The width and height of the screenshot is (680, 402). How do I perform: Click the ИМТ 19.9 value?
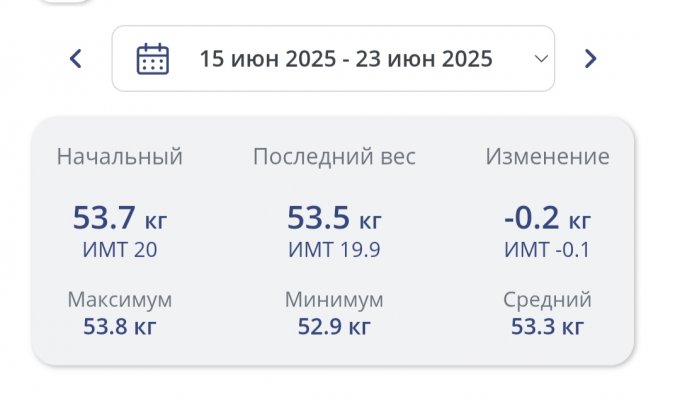pyautogui.click(x=334, y=250)
